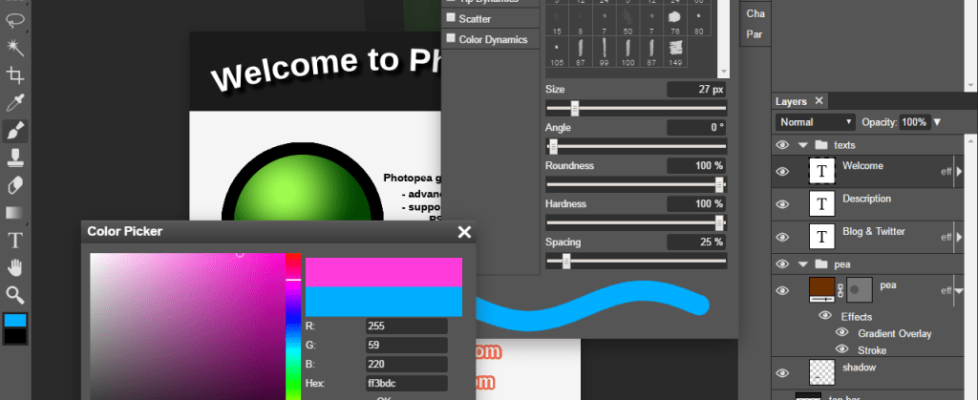Click the brush Size value field
Image resolution: width=978 pixels, height=400 pixels.
pos(696,89)
